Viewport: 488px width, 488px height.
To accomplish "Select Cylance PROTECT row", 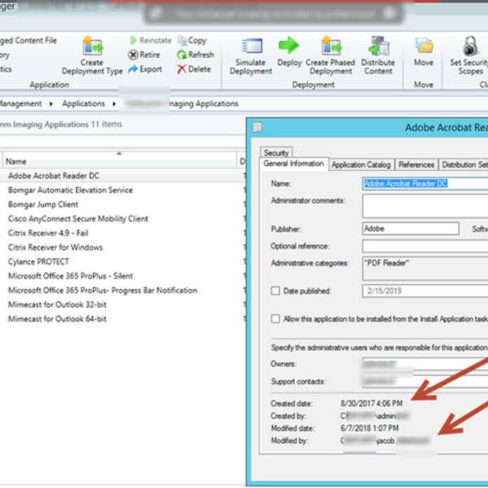I will point(123,262).
